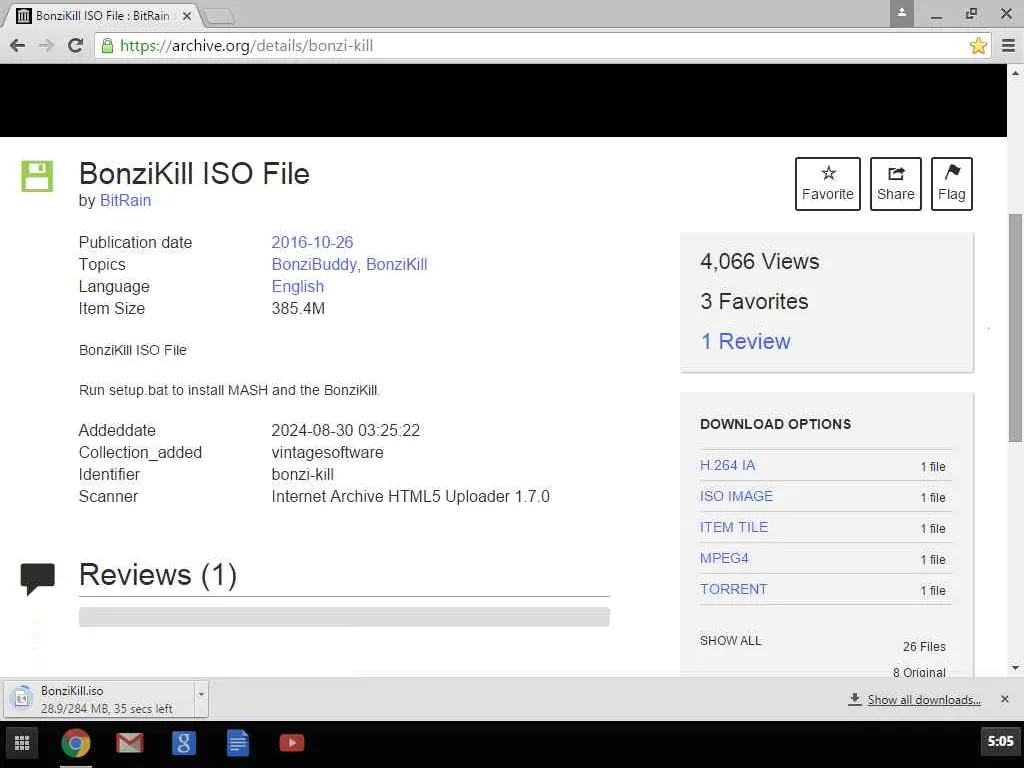The height and width of the screenshot is (768, 1024).
Task: Click the Addeddate value 2024-08-30 03:25:22
Action: pos(345,430)
